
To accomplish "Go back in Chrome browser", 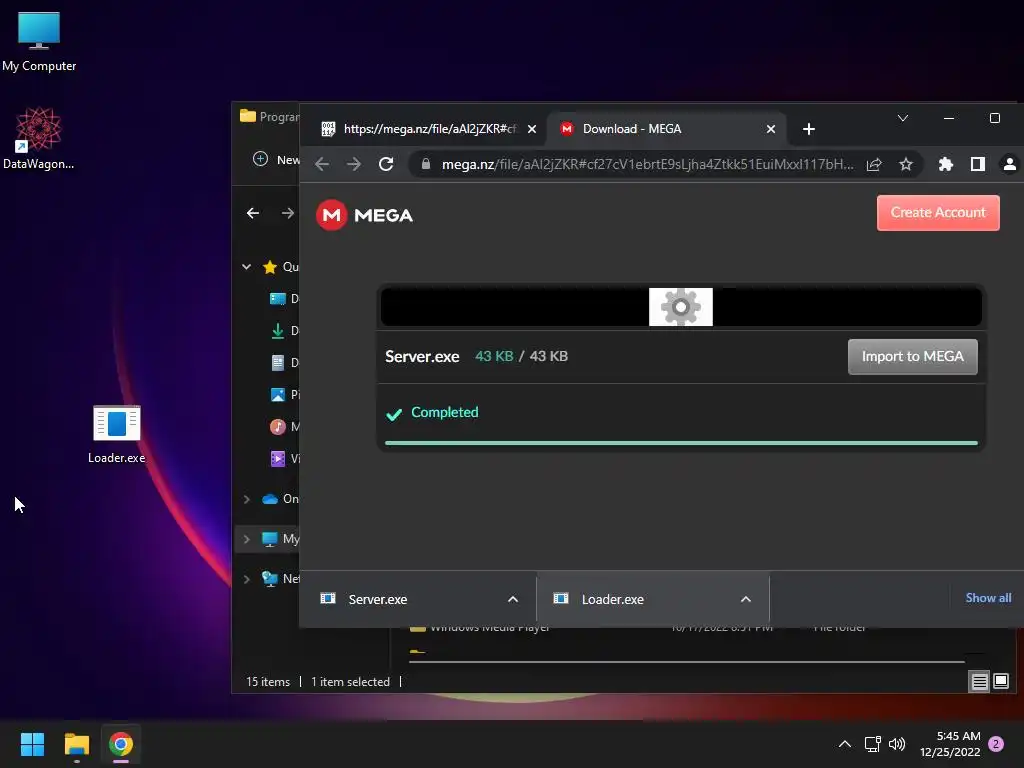I will [322, 164].
